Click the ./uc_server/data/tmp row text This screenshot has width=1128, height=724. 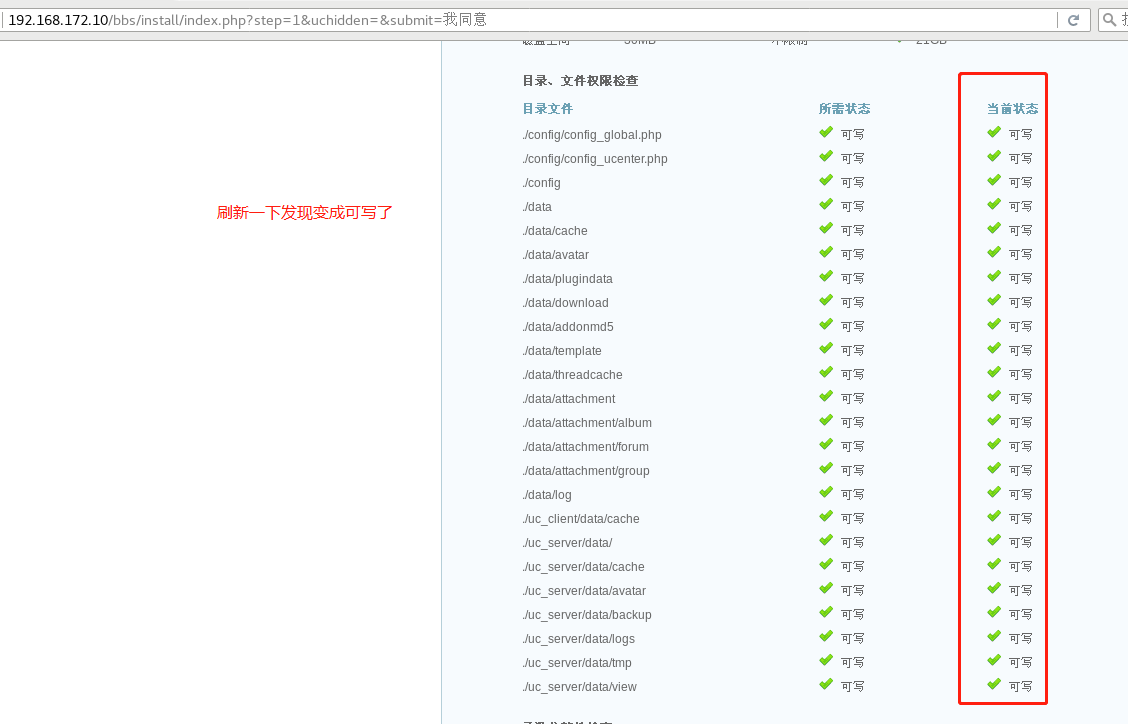pos(577,662)
